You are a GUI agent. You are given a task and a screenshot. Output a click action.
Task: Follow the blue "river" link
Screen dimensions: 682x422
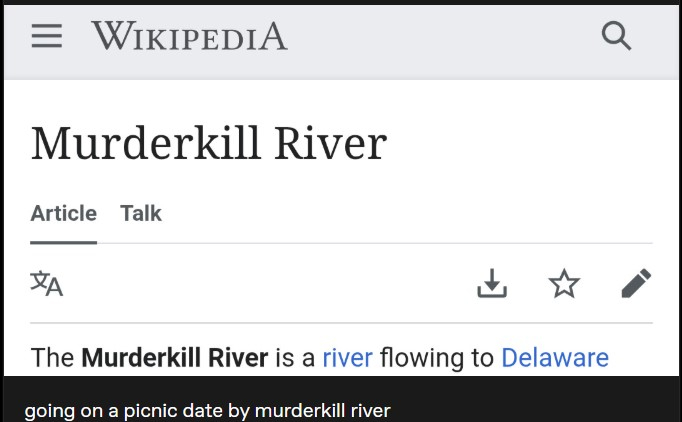(x=347, y=358)
